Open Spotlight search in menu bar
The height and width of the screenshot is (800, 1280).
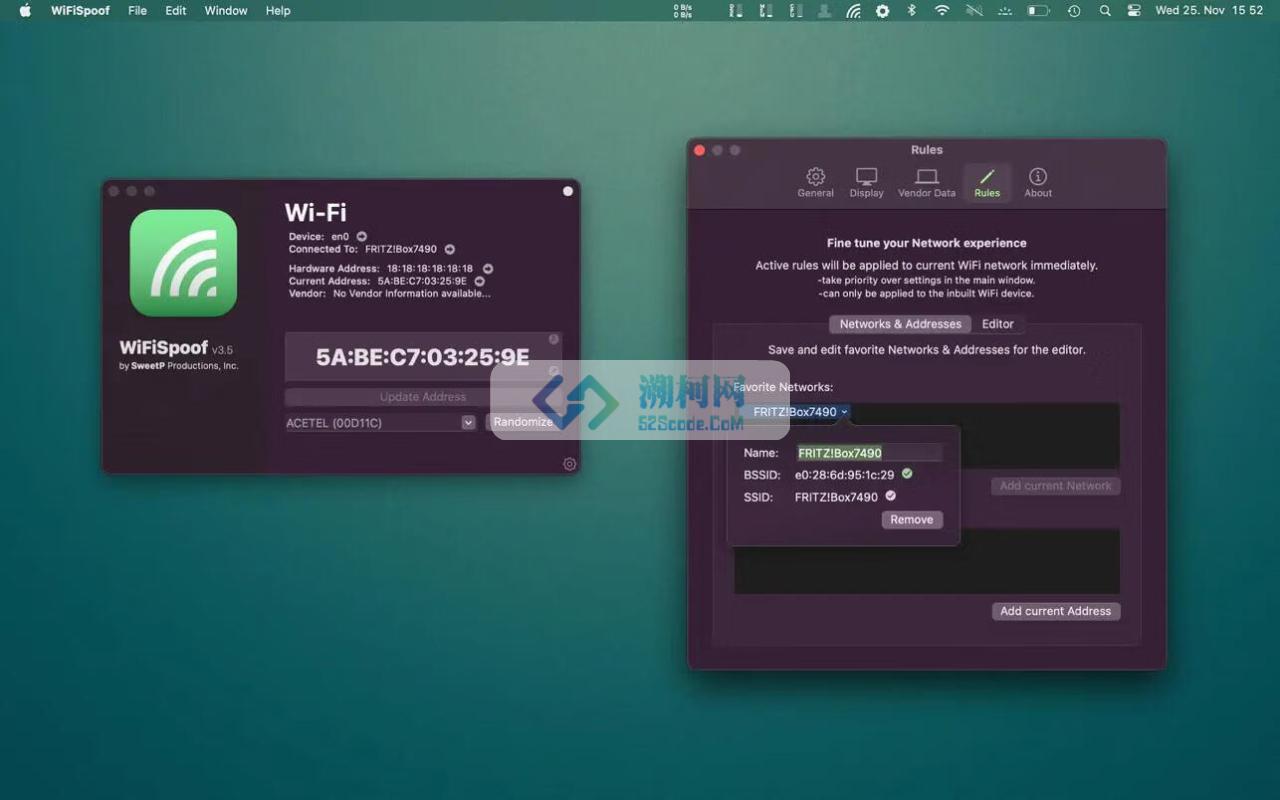point(1105,11)
